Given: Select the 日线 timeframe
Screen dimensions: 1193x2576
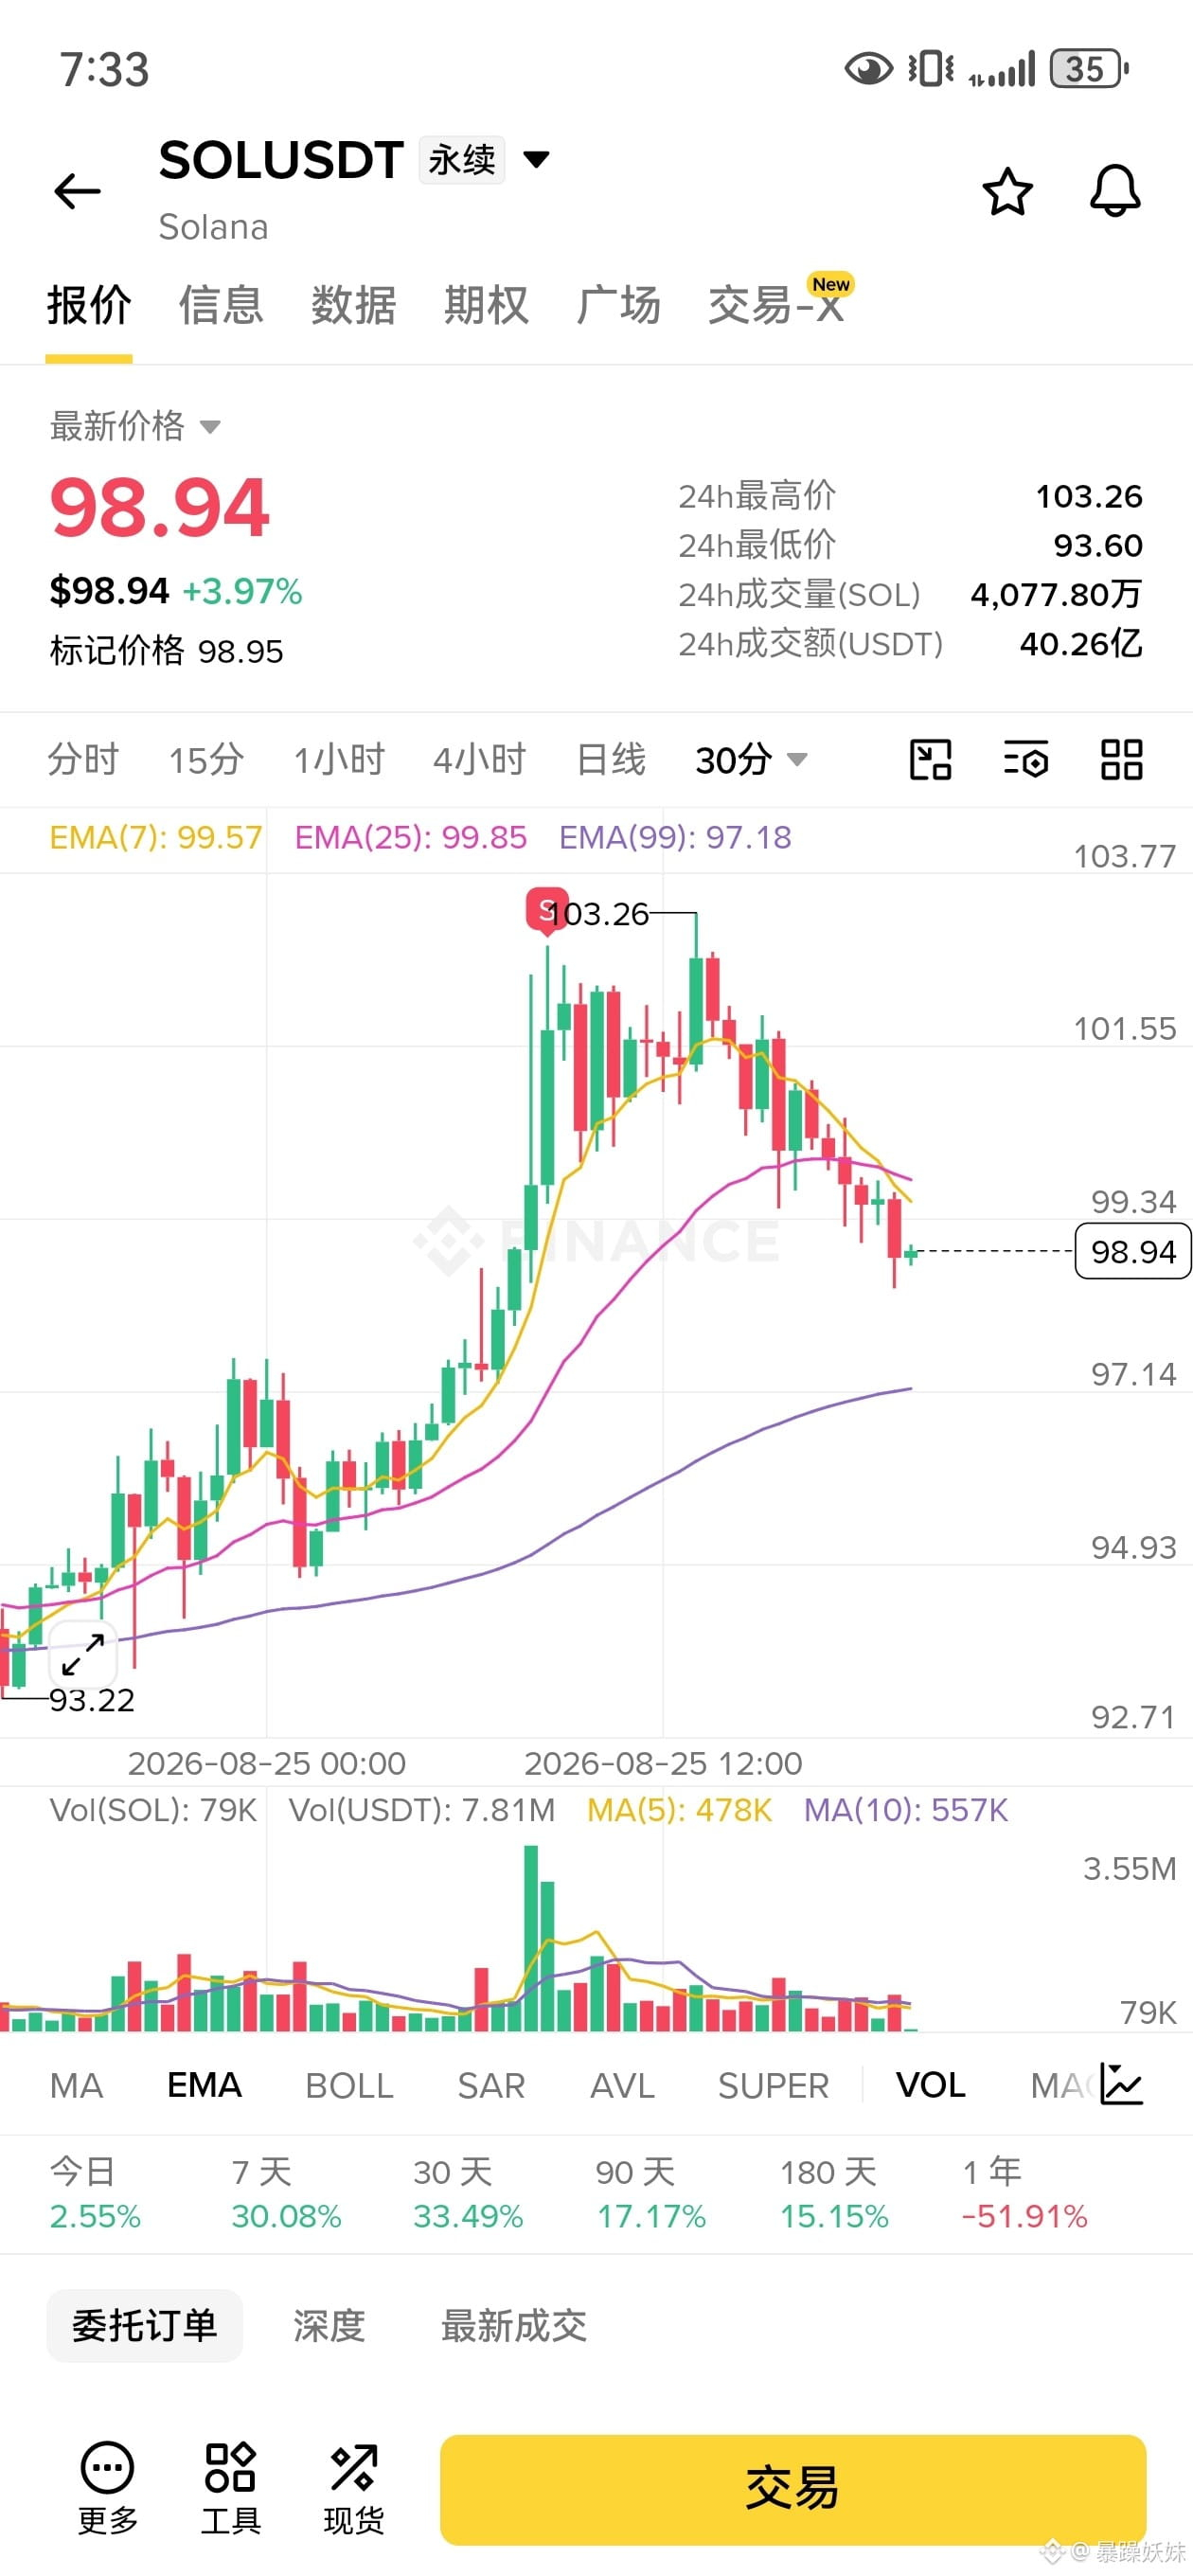Looking at the screenshot, I should tap(611, 760).
